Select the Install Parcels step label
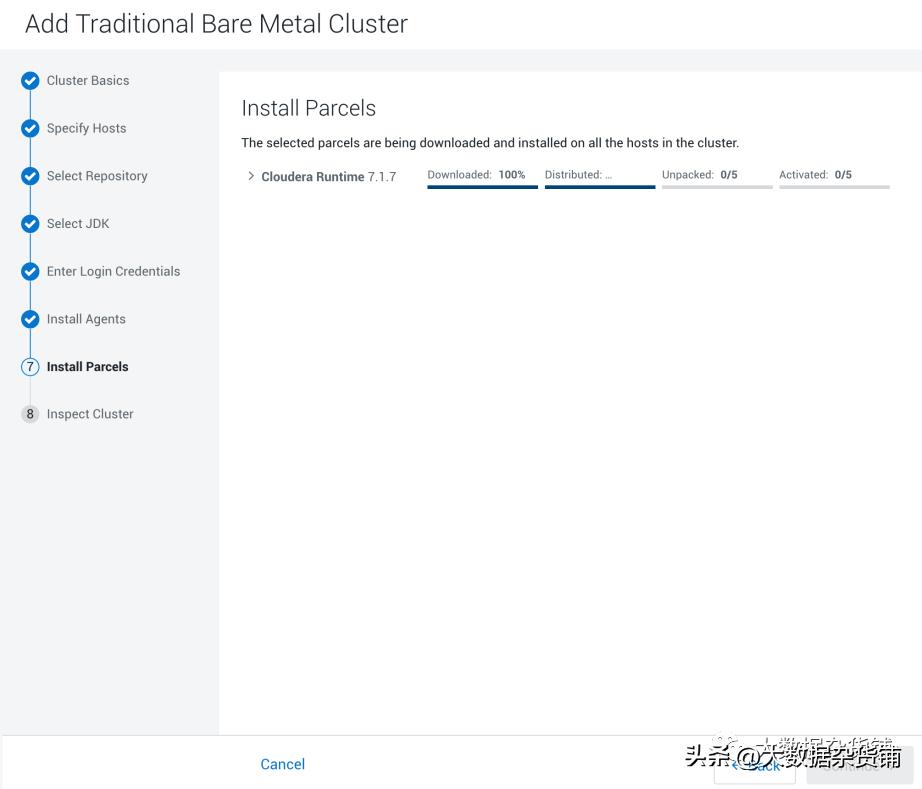This screenshot has width=922, height=789. [x=88, y=367]
